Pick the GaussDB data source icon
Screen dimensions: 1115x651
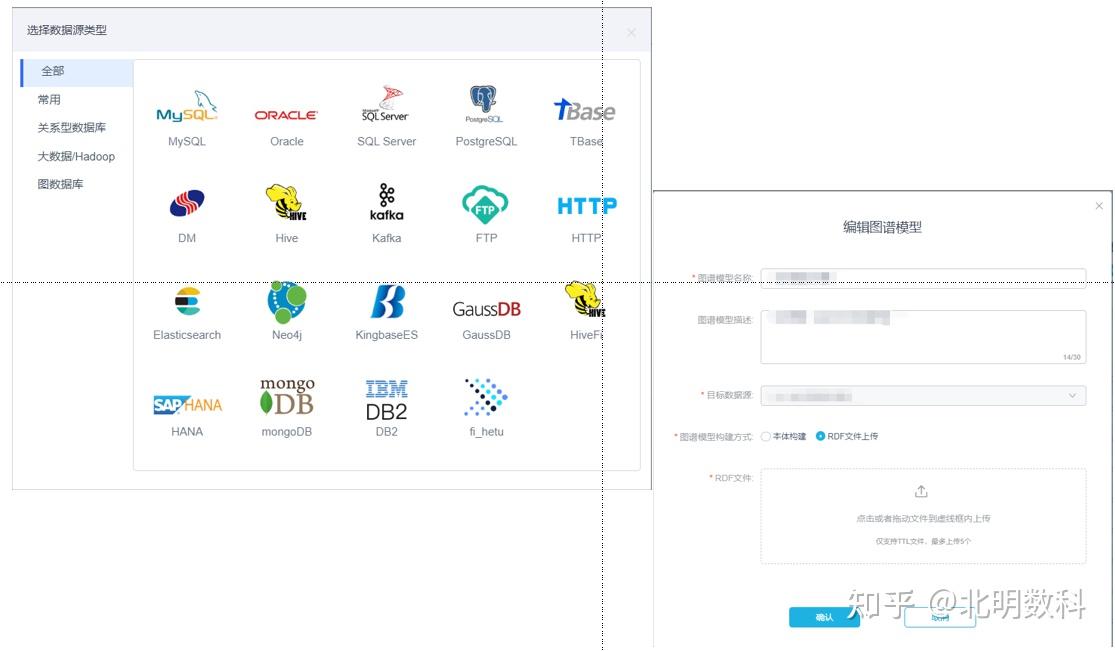coord(486,309)
